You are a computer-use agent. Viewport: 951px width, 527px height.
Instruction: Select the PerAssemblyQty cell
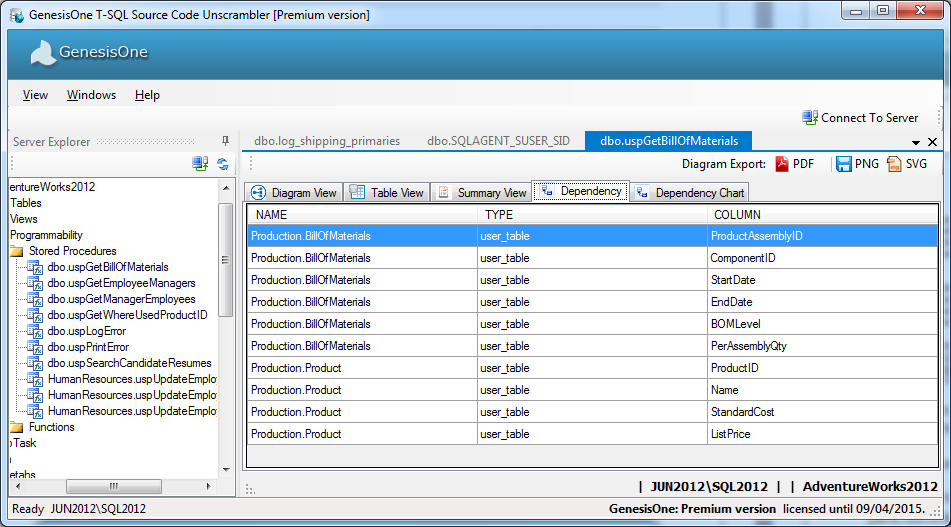[822, 346]
